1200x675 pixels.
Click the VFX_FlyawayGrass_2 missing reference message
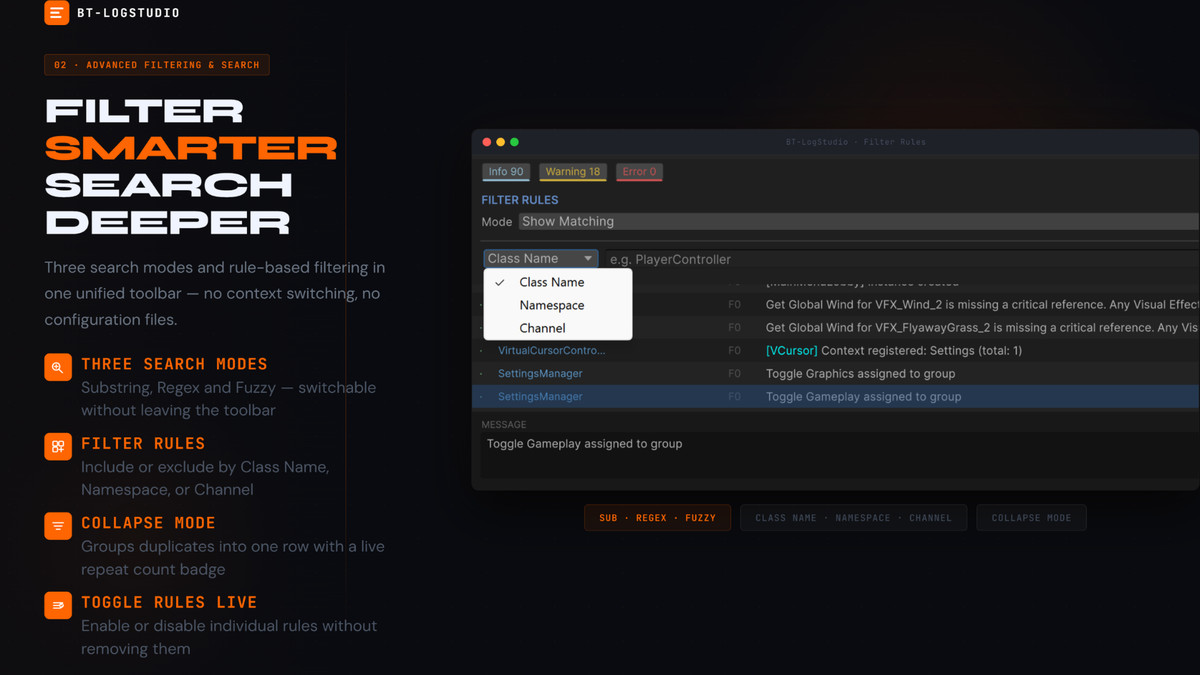tap(982, 328)
